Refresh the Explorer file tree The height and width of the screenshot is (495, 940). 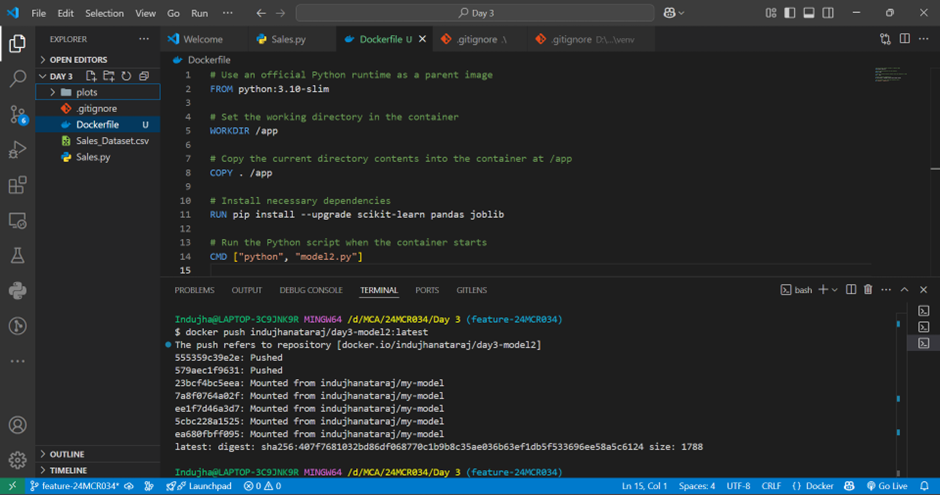[126, 76]
